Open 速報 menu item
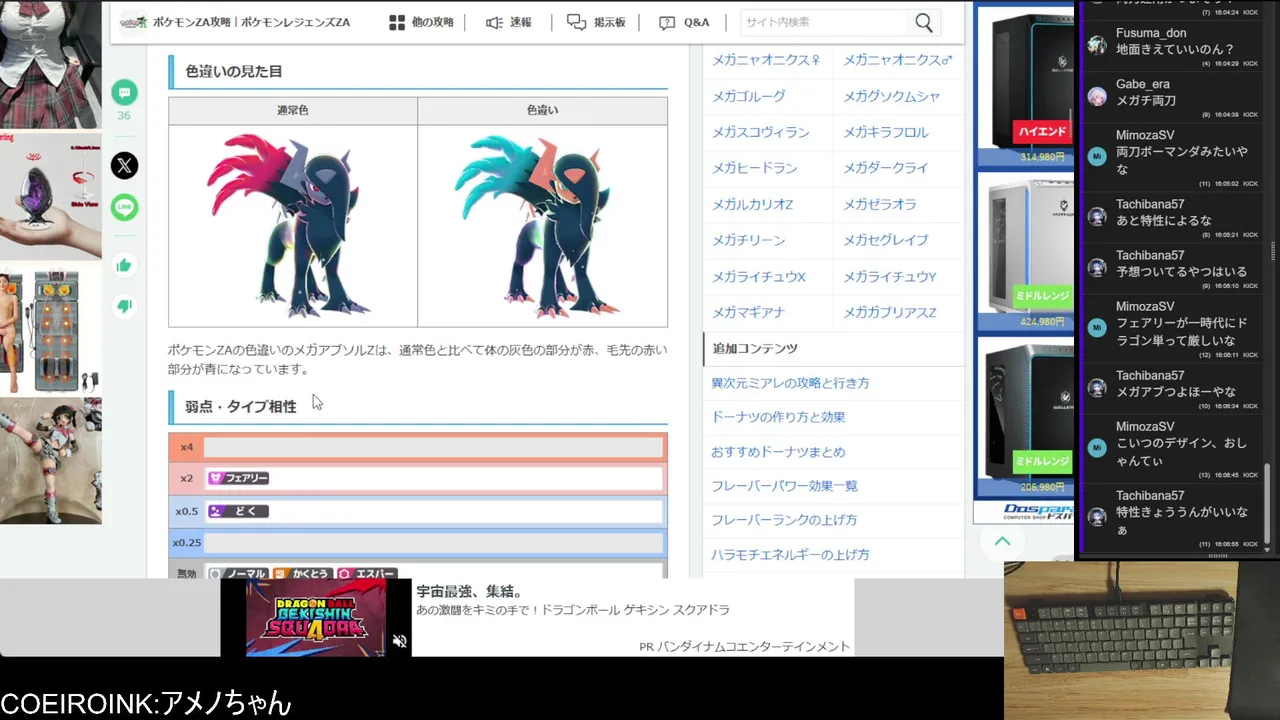The width and height of the screenshot is (1280, 720). [509, 22]
